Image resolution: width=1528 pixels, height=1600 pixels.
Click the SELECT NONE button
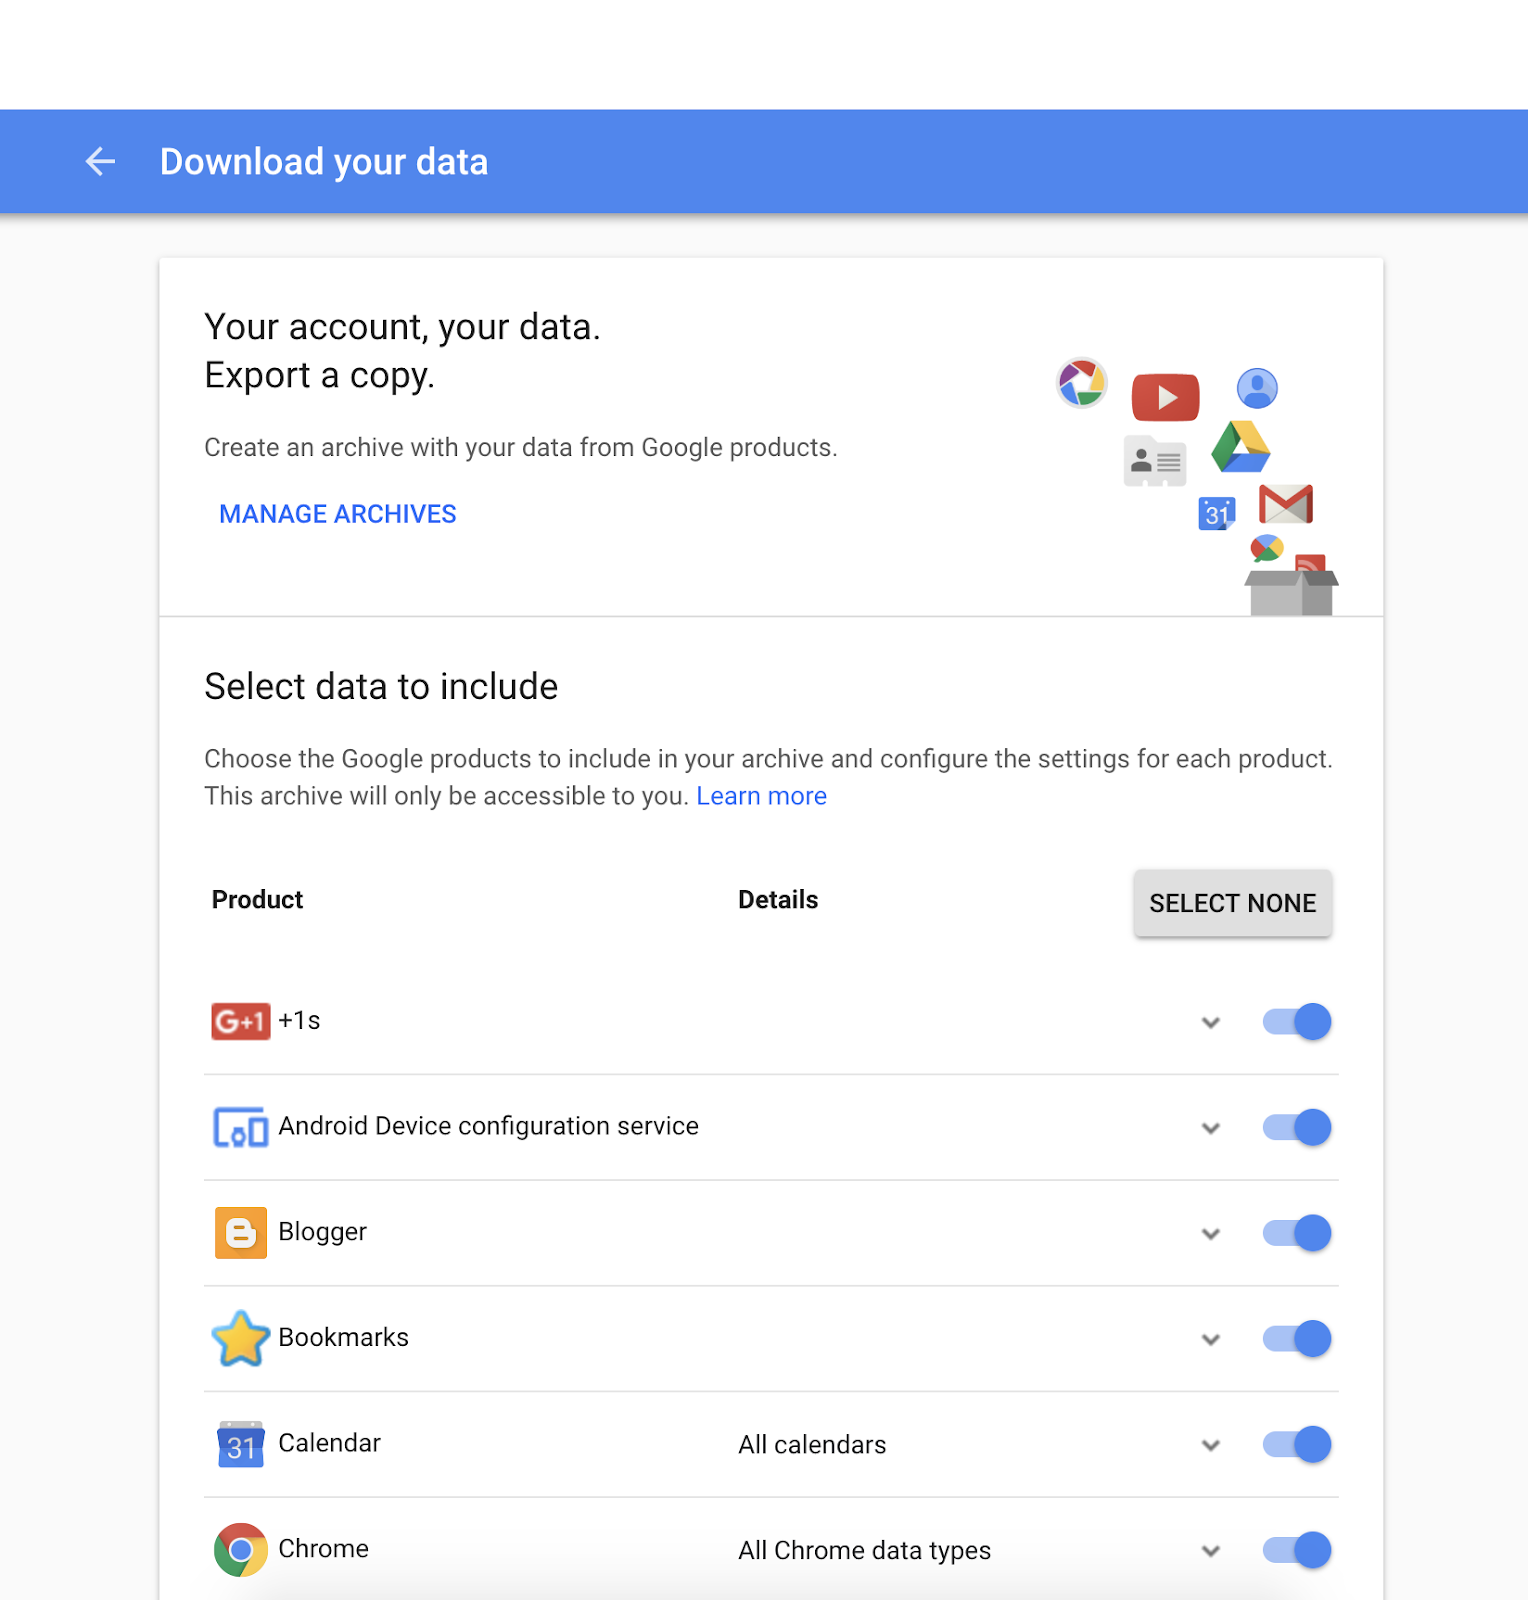pos(1232,903)
